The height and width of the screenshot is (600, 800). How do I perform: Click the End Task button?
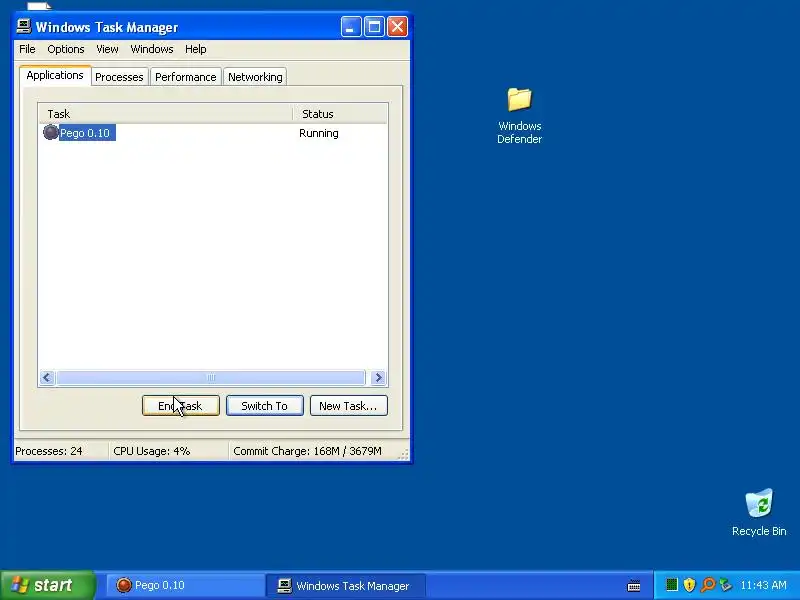pos(181,406)
